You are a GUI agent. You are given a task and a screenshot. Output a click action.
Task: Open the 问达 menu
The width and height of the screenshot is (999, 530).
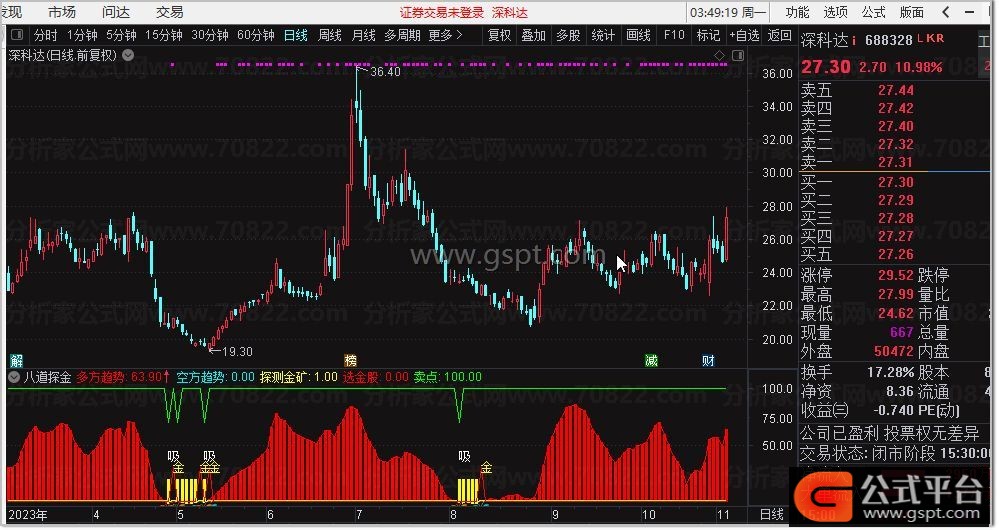tap(115, 12)
